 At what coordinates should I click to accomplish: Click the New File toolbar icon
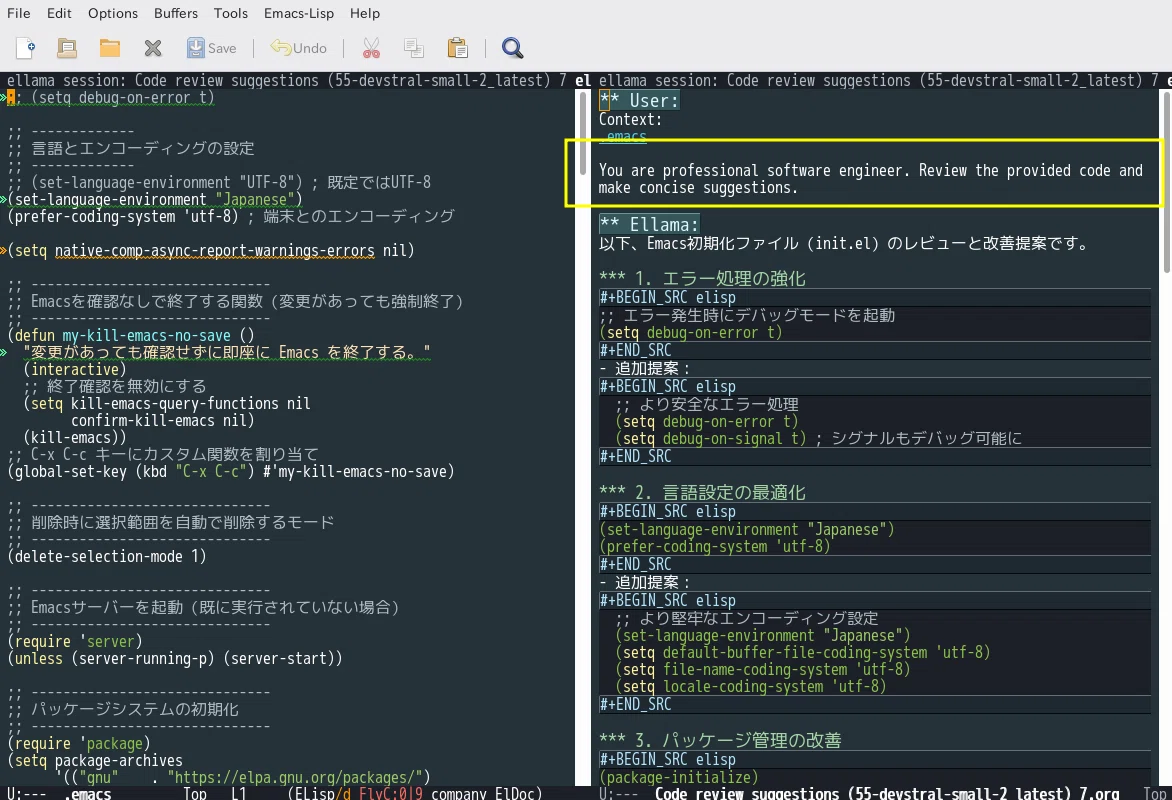pos(25,48)
